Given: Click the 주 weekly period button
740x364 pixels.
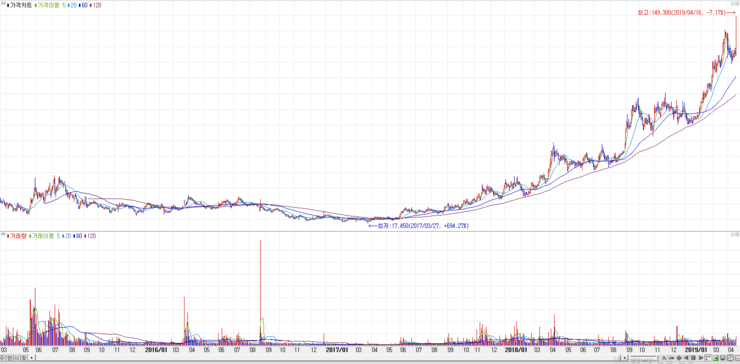Looking at the screenshot, I should (2, 358).
